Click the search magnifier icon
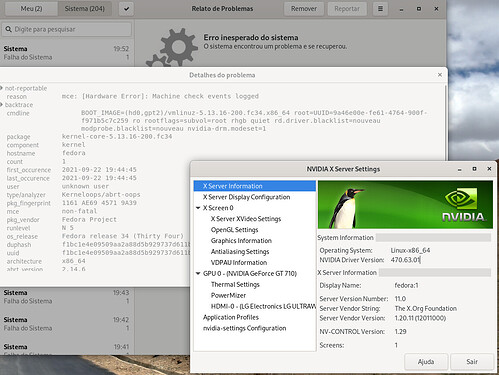 pyautogui.click(x=9, y=29)
